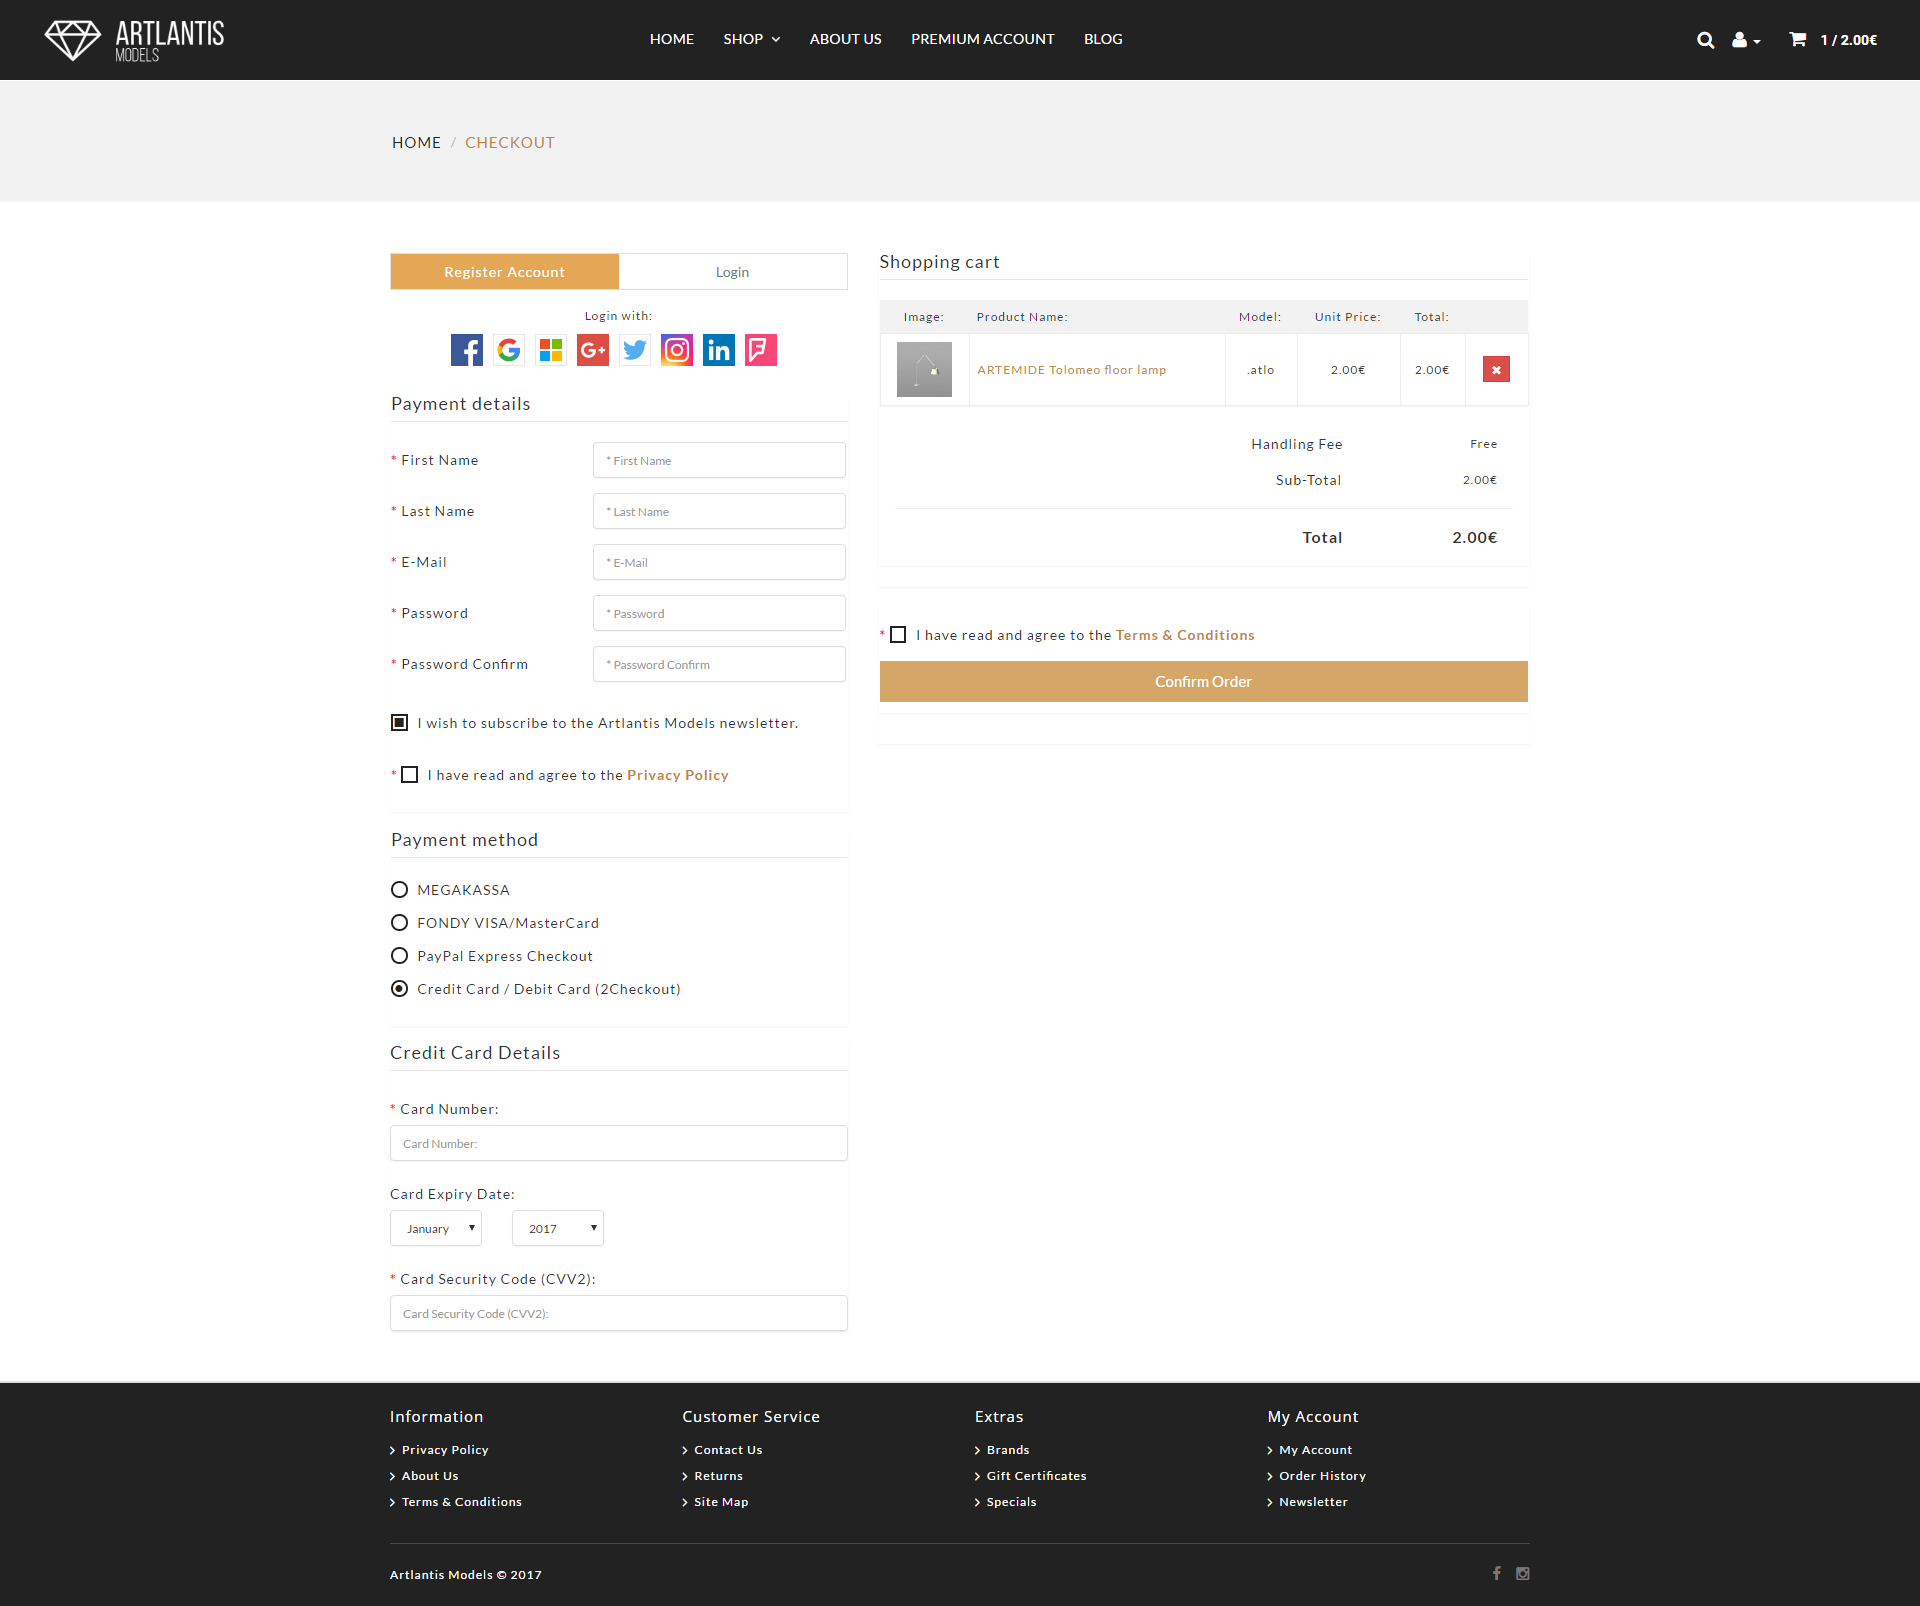Log in with the Foursquare icon
This screenshot has width=1920, height=1606.
pyautogui.click(x=761, y=350)
